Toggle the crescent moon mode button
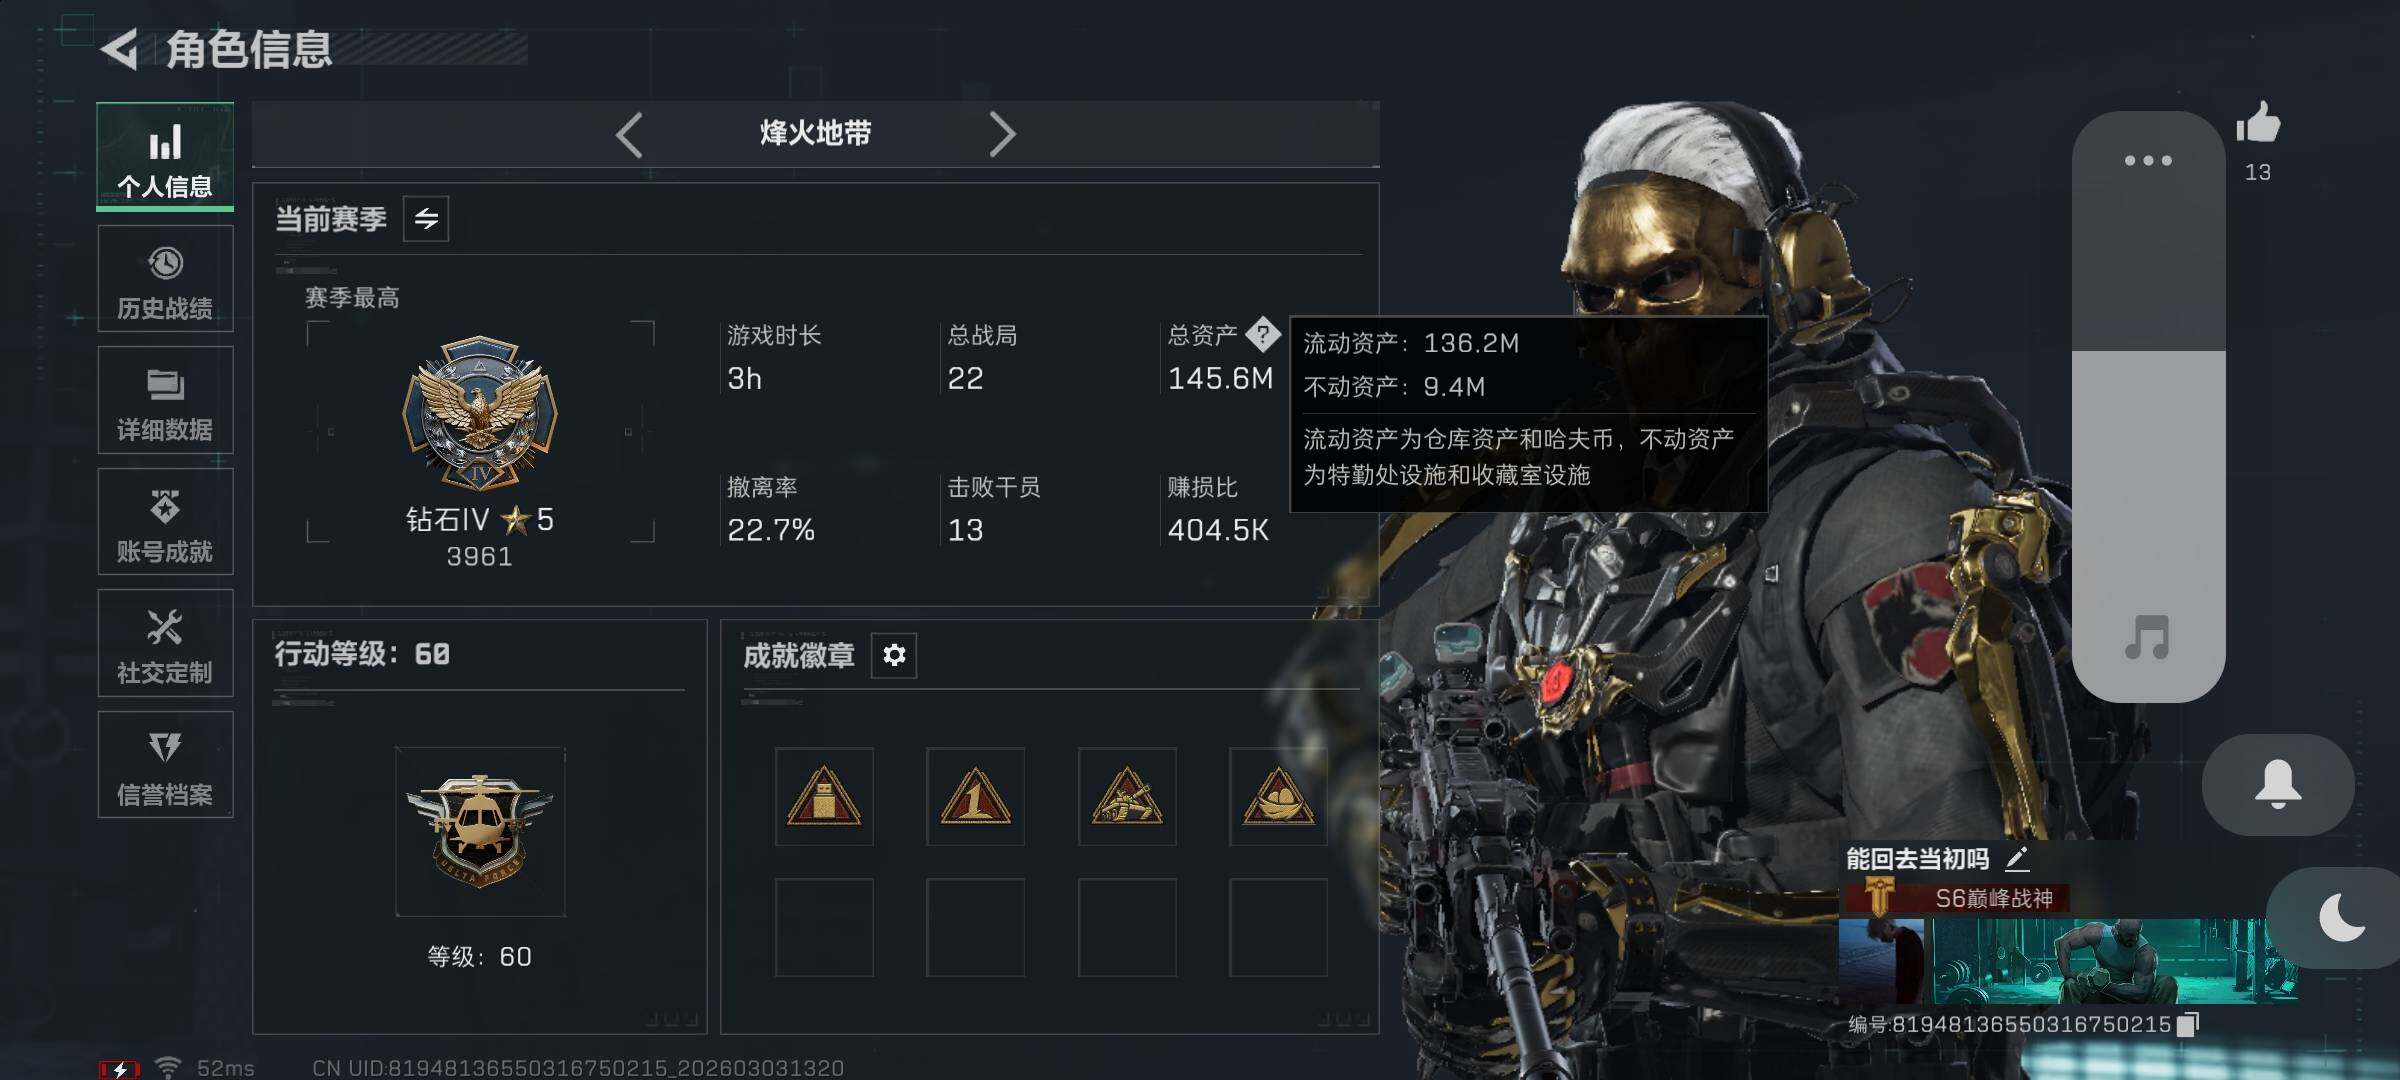This screenshot has width=2400, height=1080. click(x=2340, y=918)
